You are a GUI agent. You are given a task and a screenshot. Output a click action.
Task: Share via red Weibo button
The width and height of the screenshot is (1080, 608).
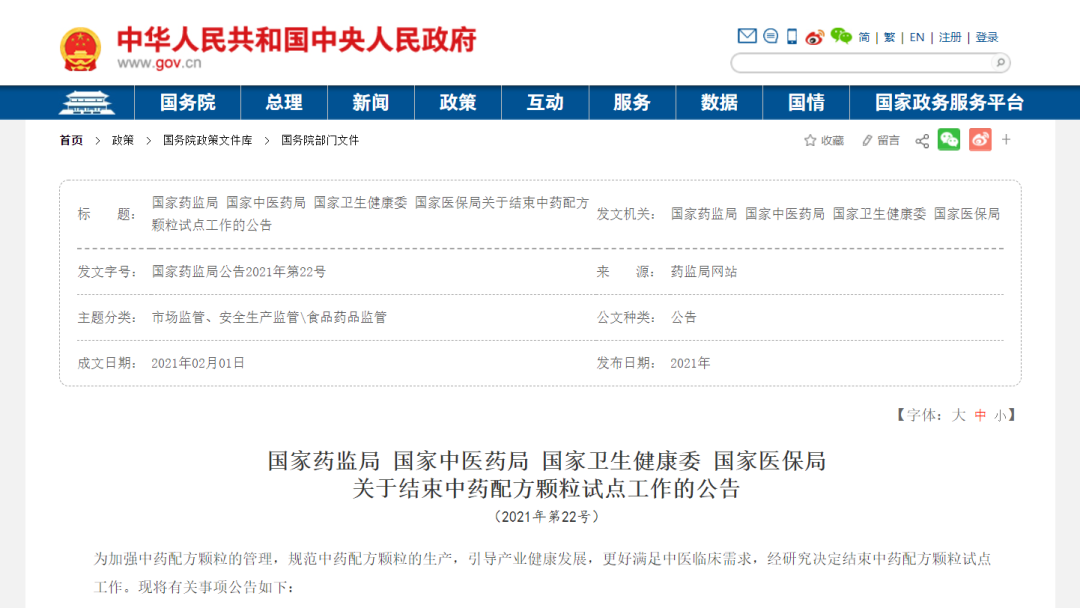(x=980, y=141)
